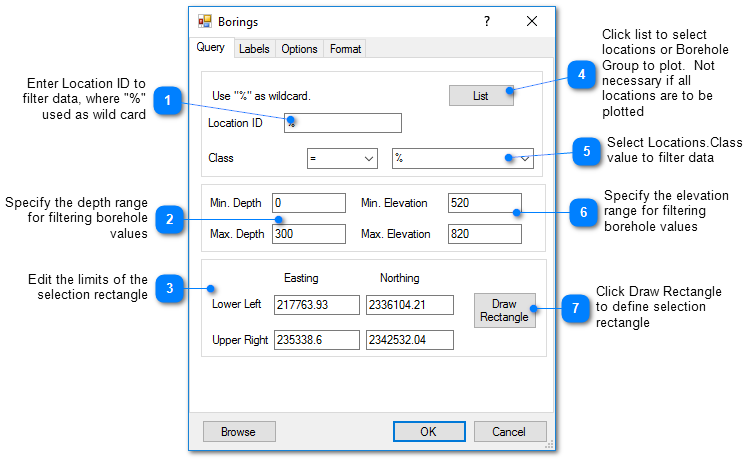Click the List button

point(481,95)
